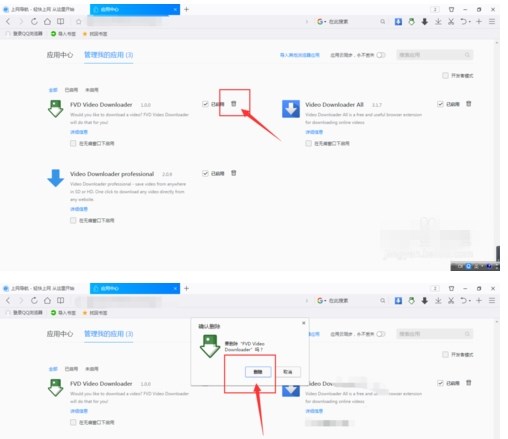
Task: Click the undo arrow icon, window without dialog
Action: point(464,22)
